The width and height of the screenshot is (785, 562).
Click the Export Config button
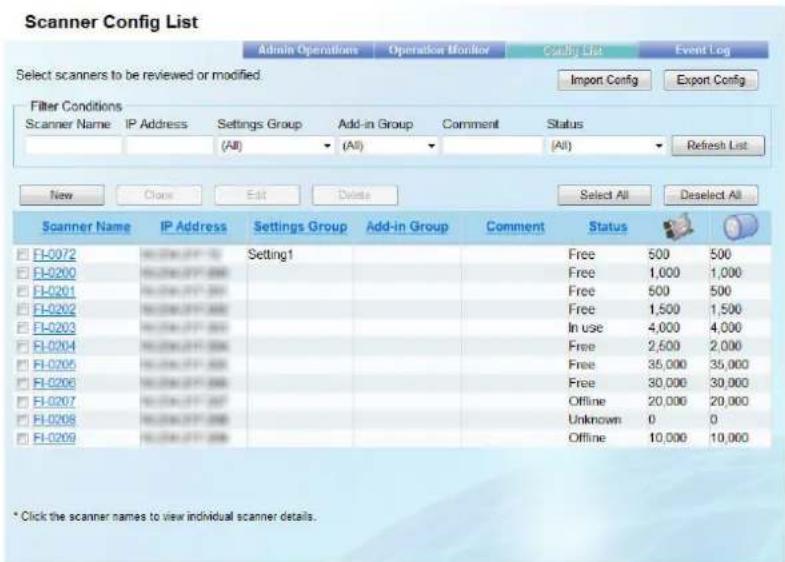711,80
